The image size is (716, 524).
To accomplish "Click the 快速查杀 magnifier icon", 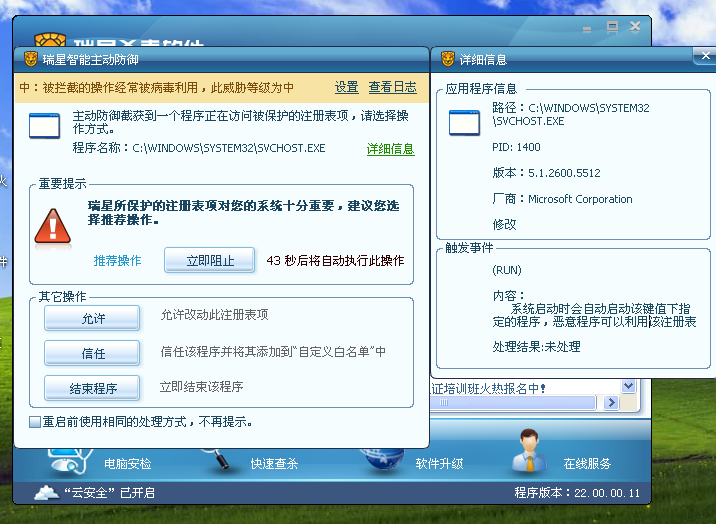I will pos(217,458).
